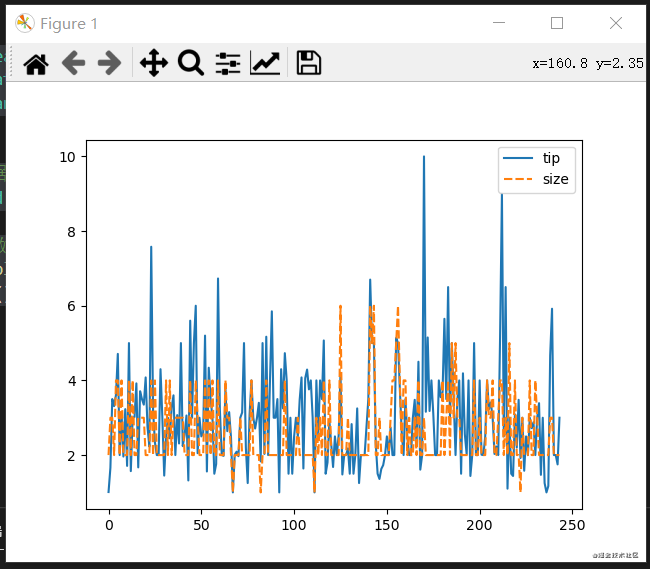Screen dimensions: 650x569
Task: Close the Figure 1 window
Action: pos(616,23)
